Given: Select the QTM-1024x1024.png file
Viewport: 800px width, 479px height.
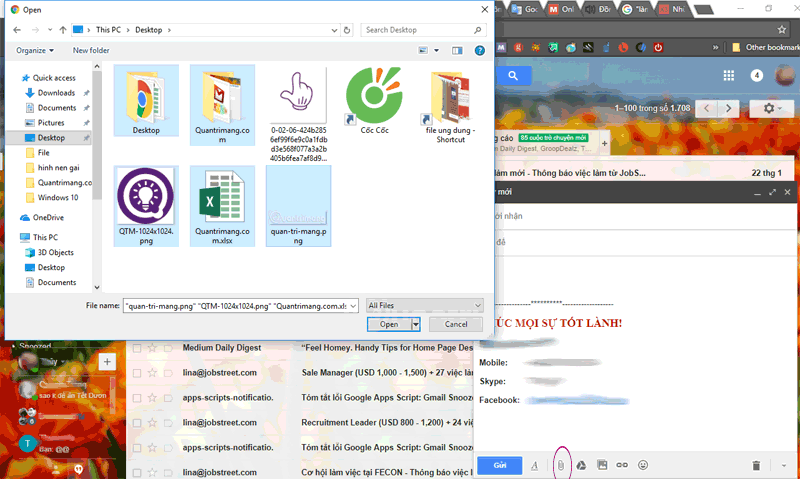Looking at the screenshot, I should (146, 206).
